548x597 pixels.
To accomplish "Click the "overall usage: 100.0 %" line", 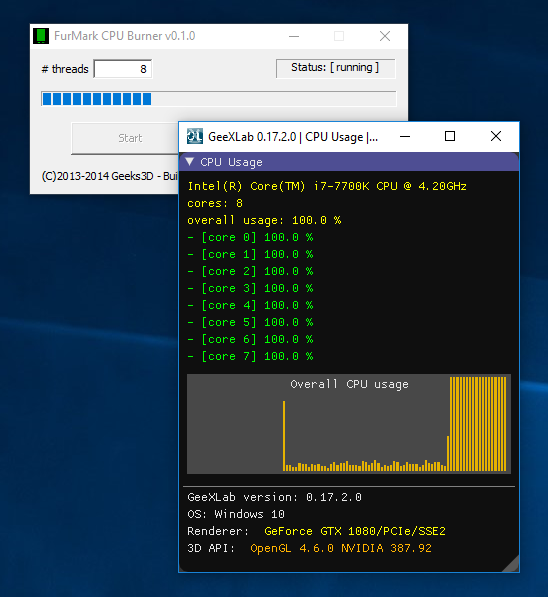I will tap(264, 220).
